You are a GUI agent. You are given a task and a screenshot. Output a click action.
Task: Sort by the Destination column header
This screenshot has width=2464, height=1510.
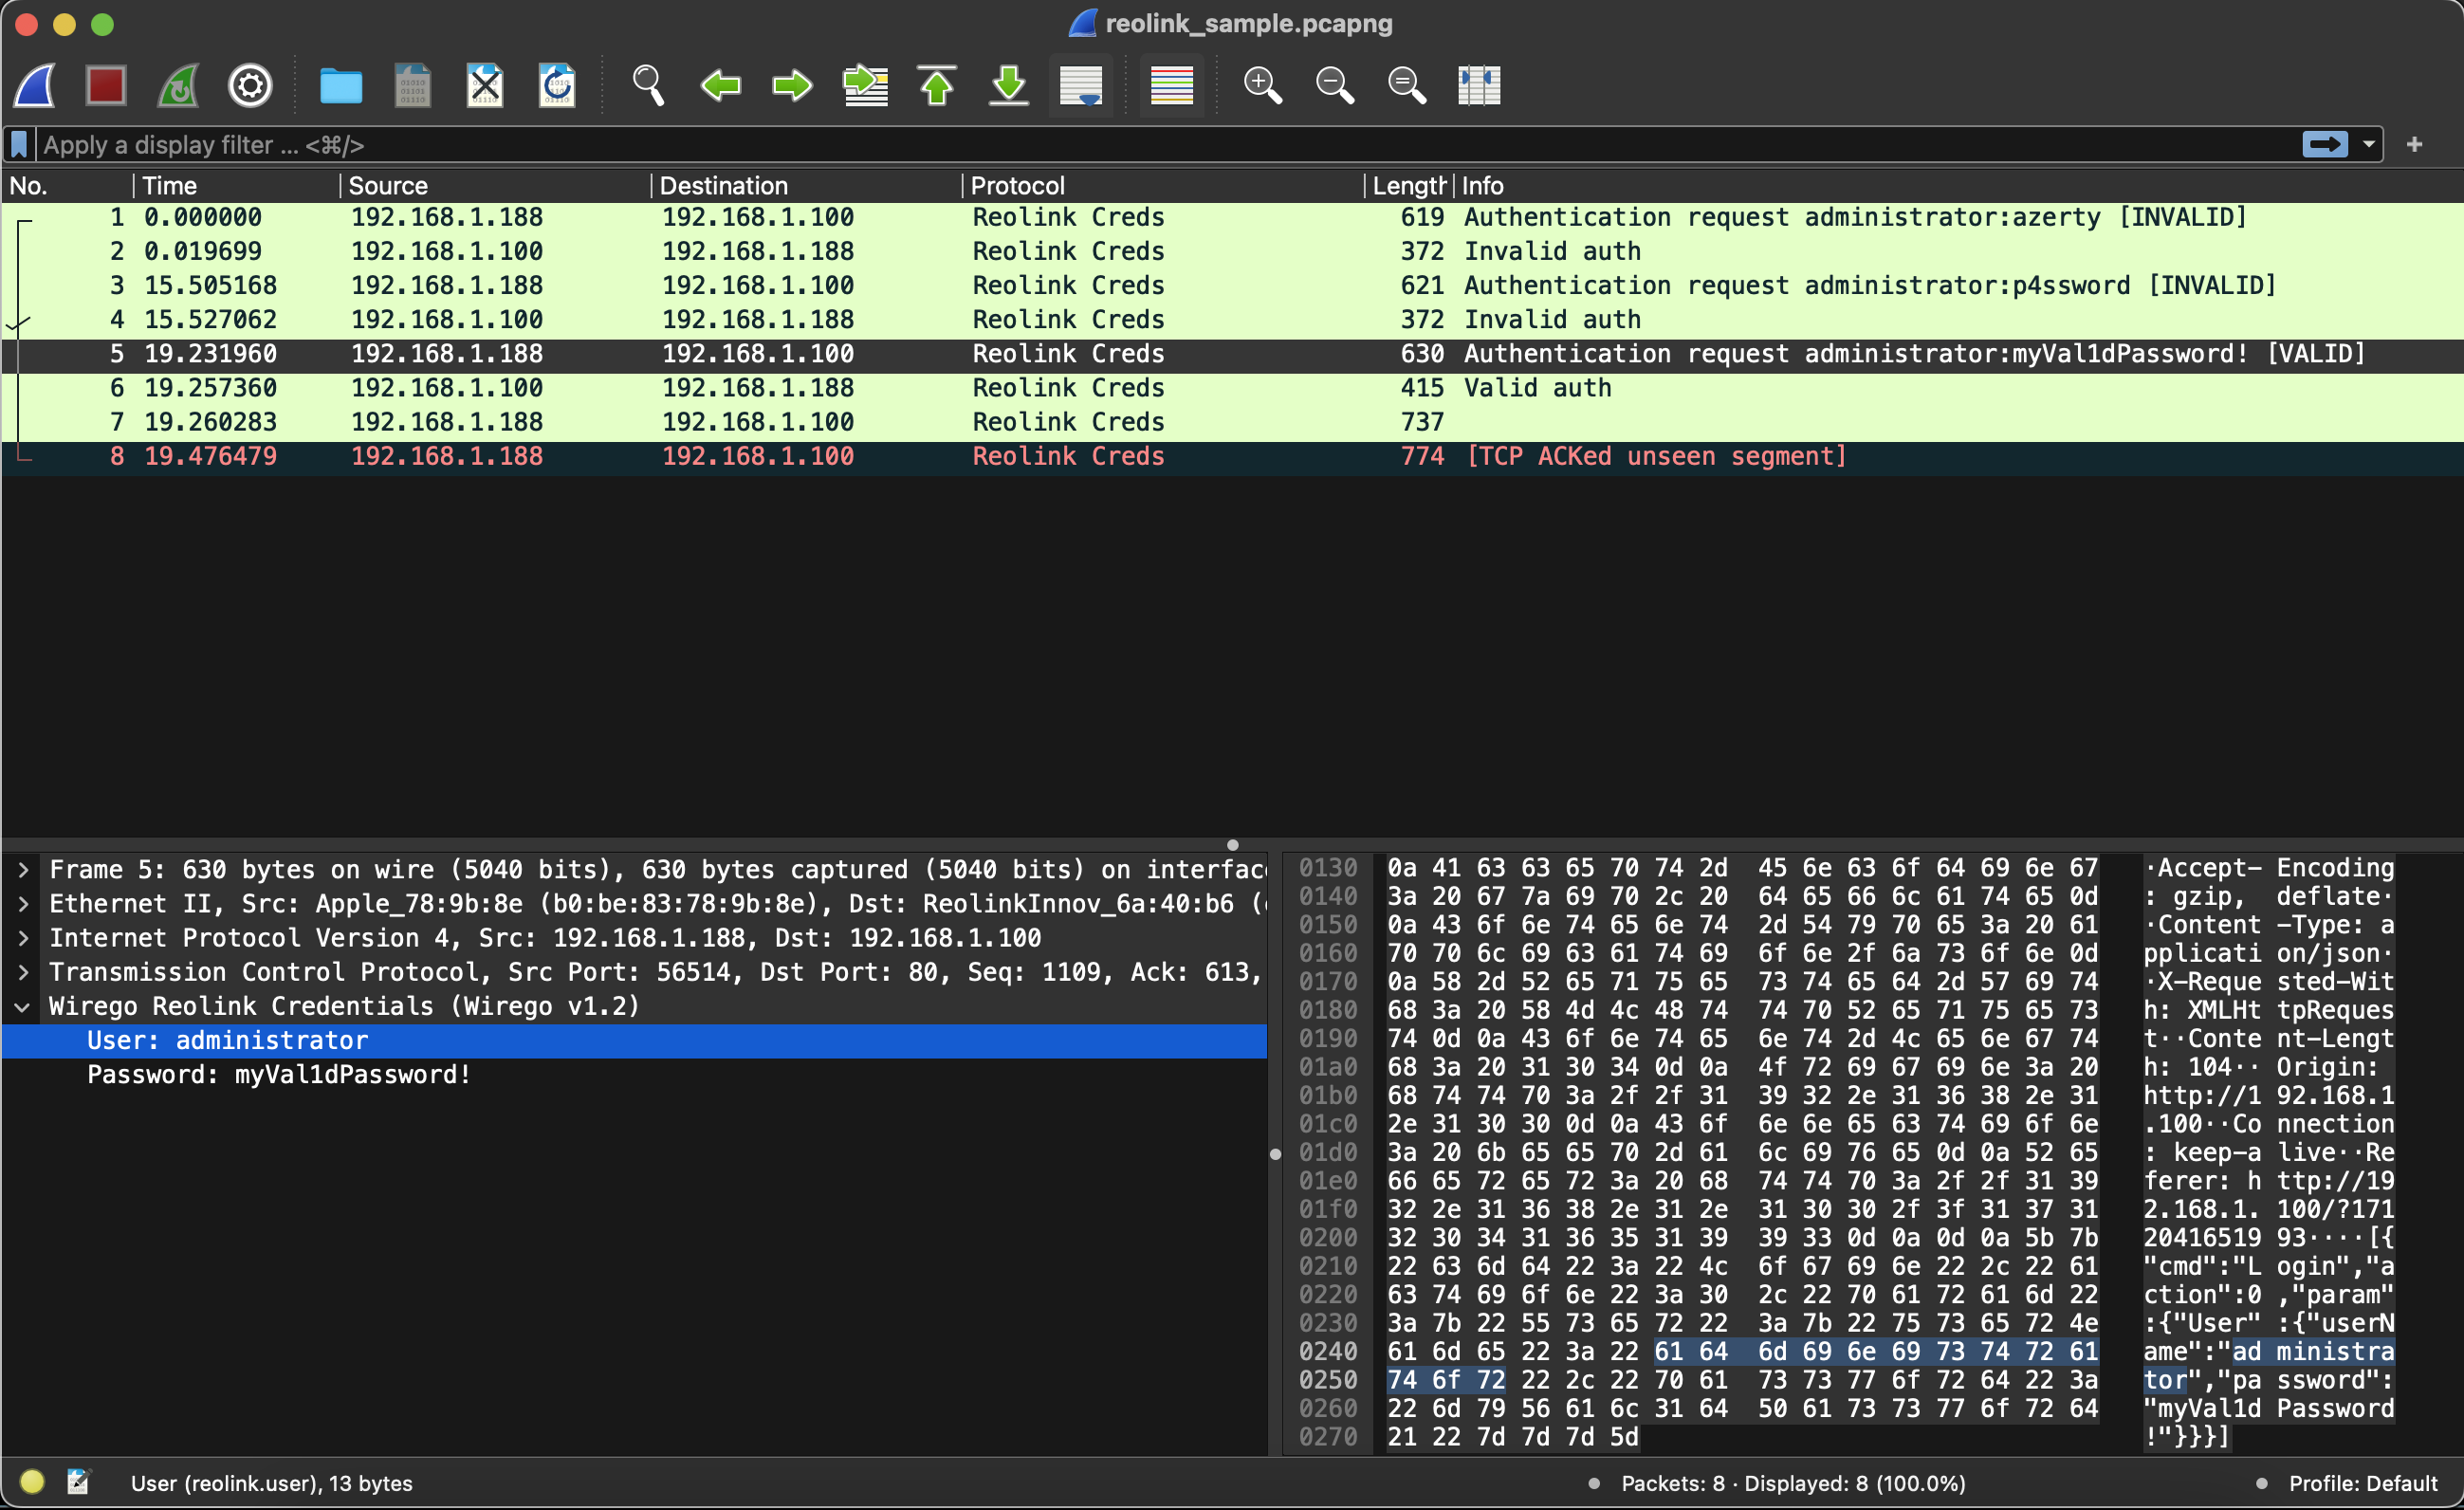click(806, 186)
